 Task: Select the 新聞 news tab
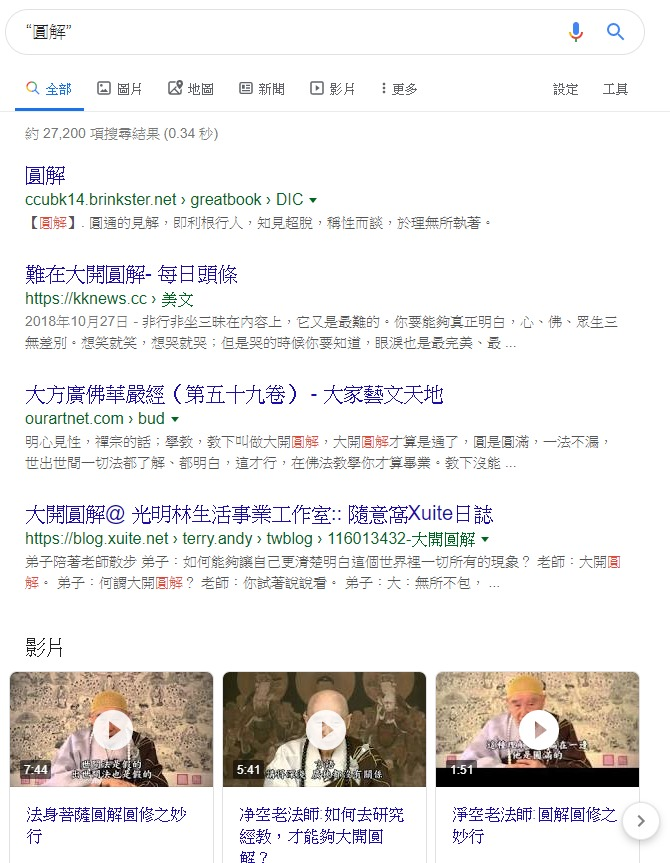262,89
